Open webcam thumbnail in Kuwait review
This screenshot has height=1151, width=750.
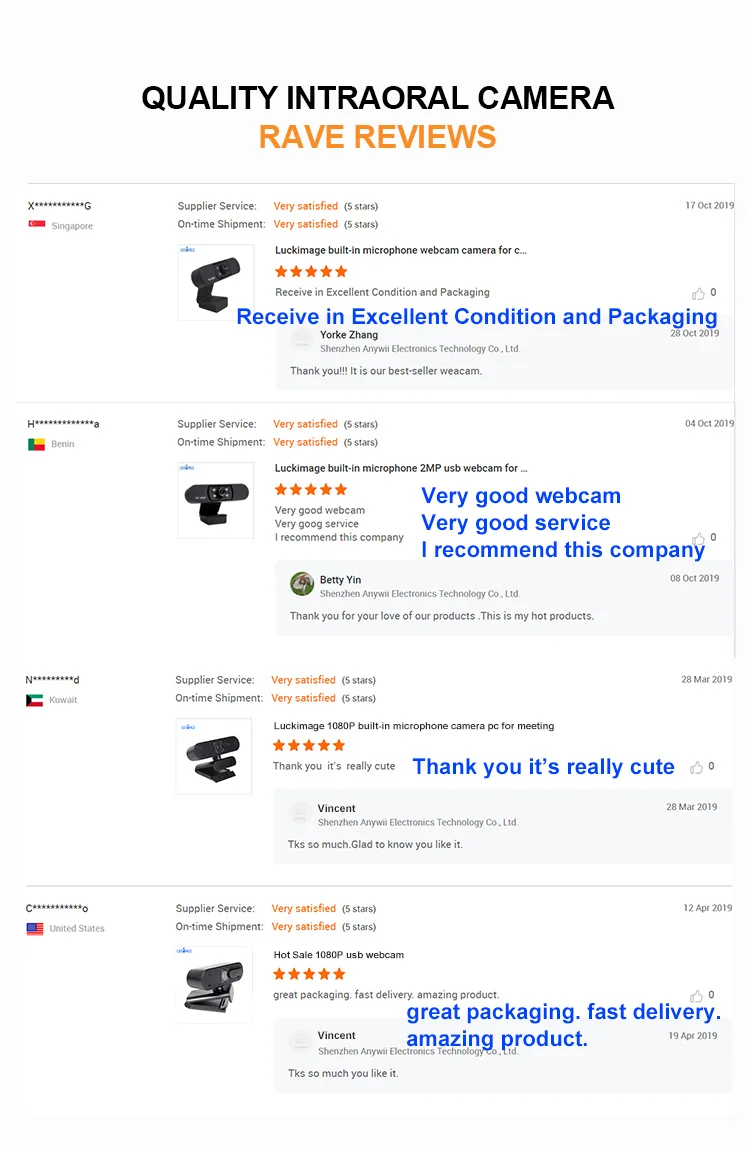point(213,756)
